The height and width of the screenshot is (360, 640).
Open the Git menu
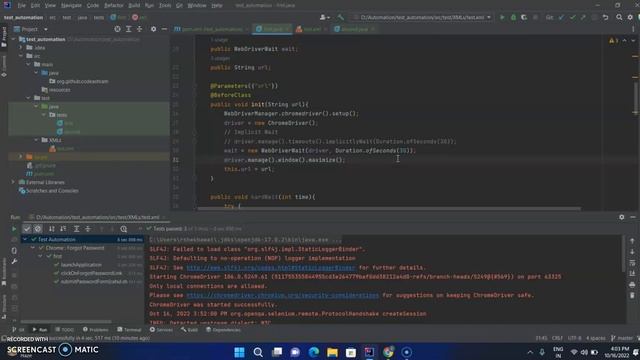179,6
